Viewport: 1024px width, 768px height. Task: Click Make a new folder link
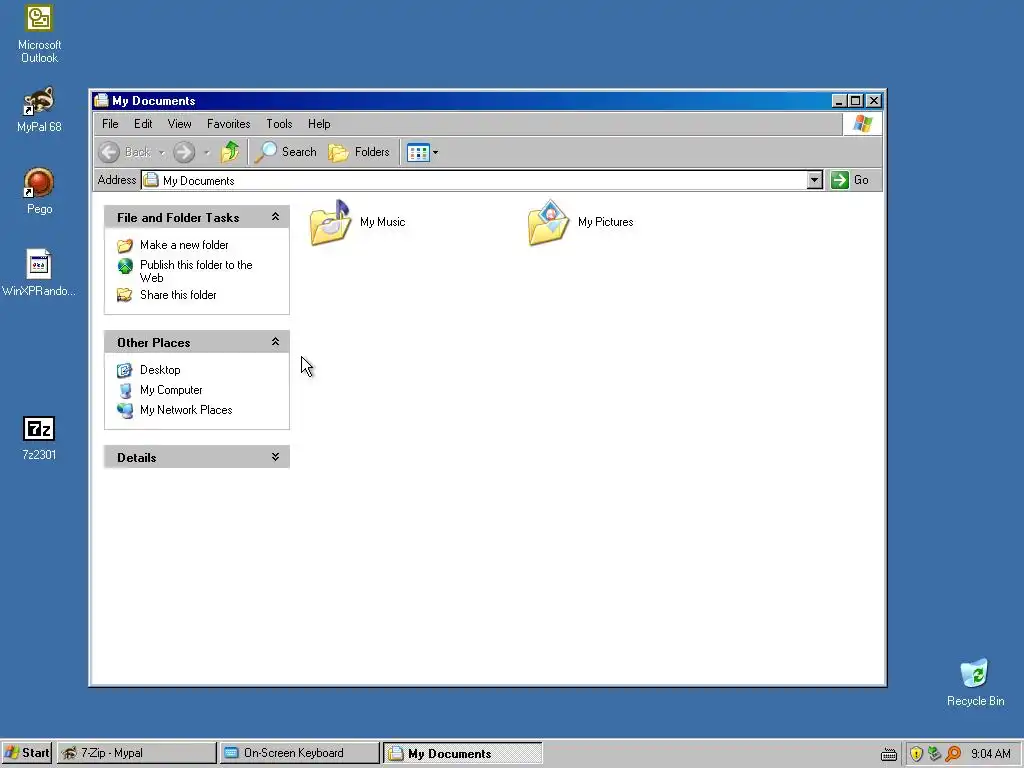(184, 245)
